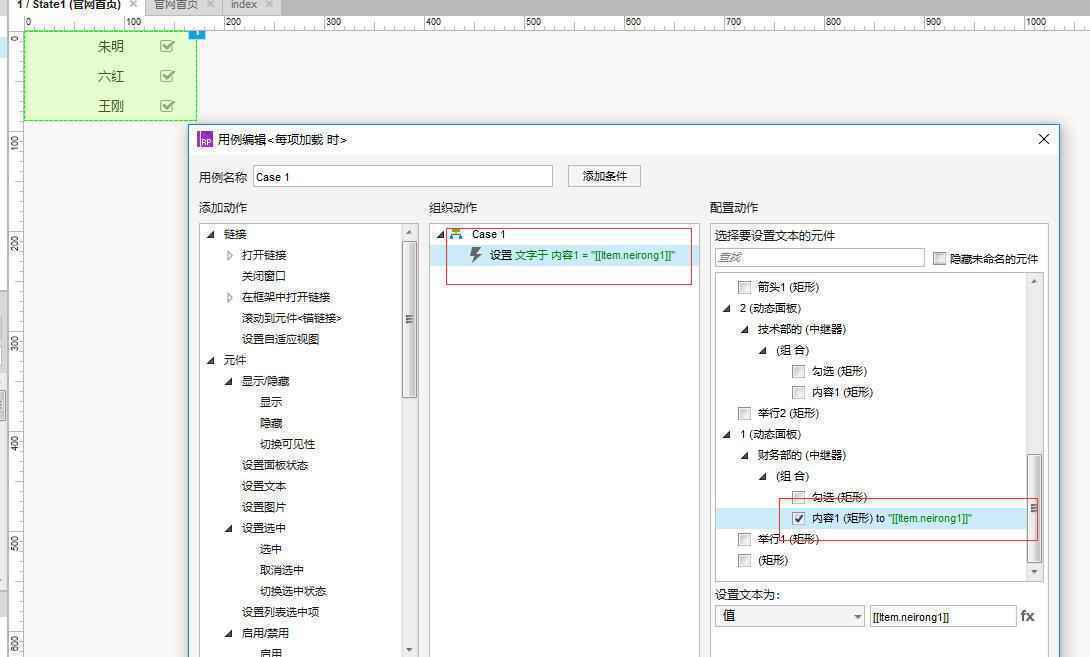Uncheck 内容1 (矩形) to [[Item.neirong1]]
This screenshot has height=657, width=1090.
tap(798, 518)
